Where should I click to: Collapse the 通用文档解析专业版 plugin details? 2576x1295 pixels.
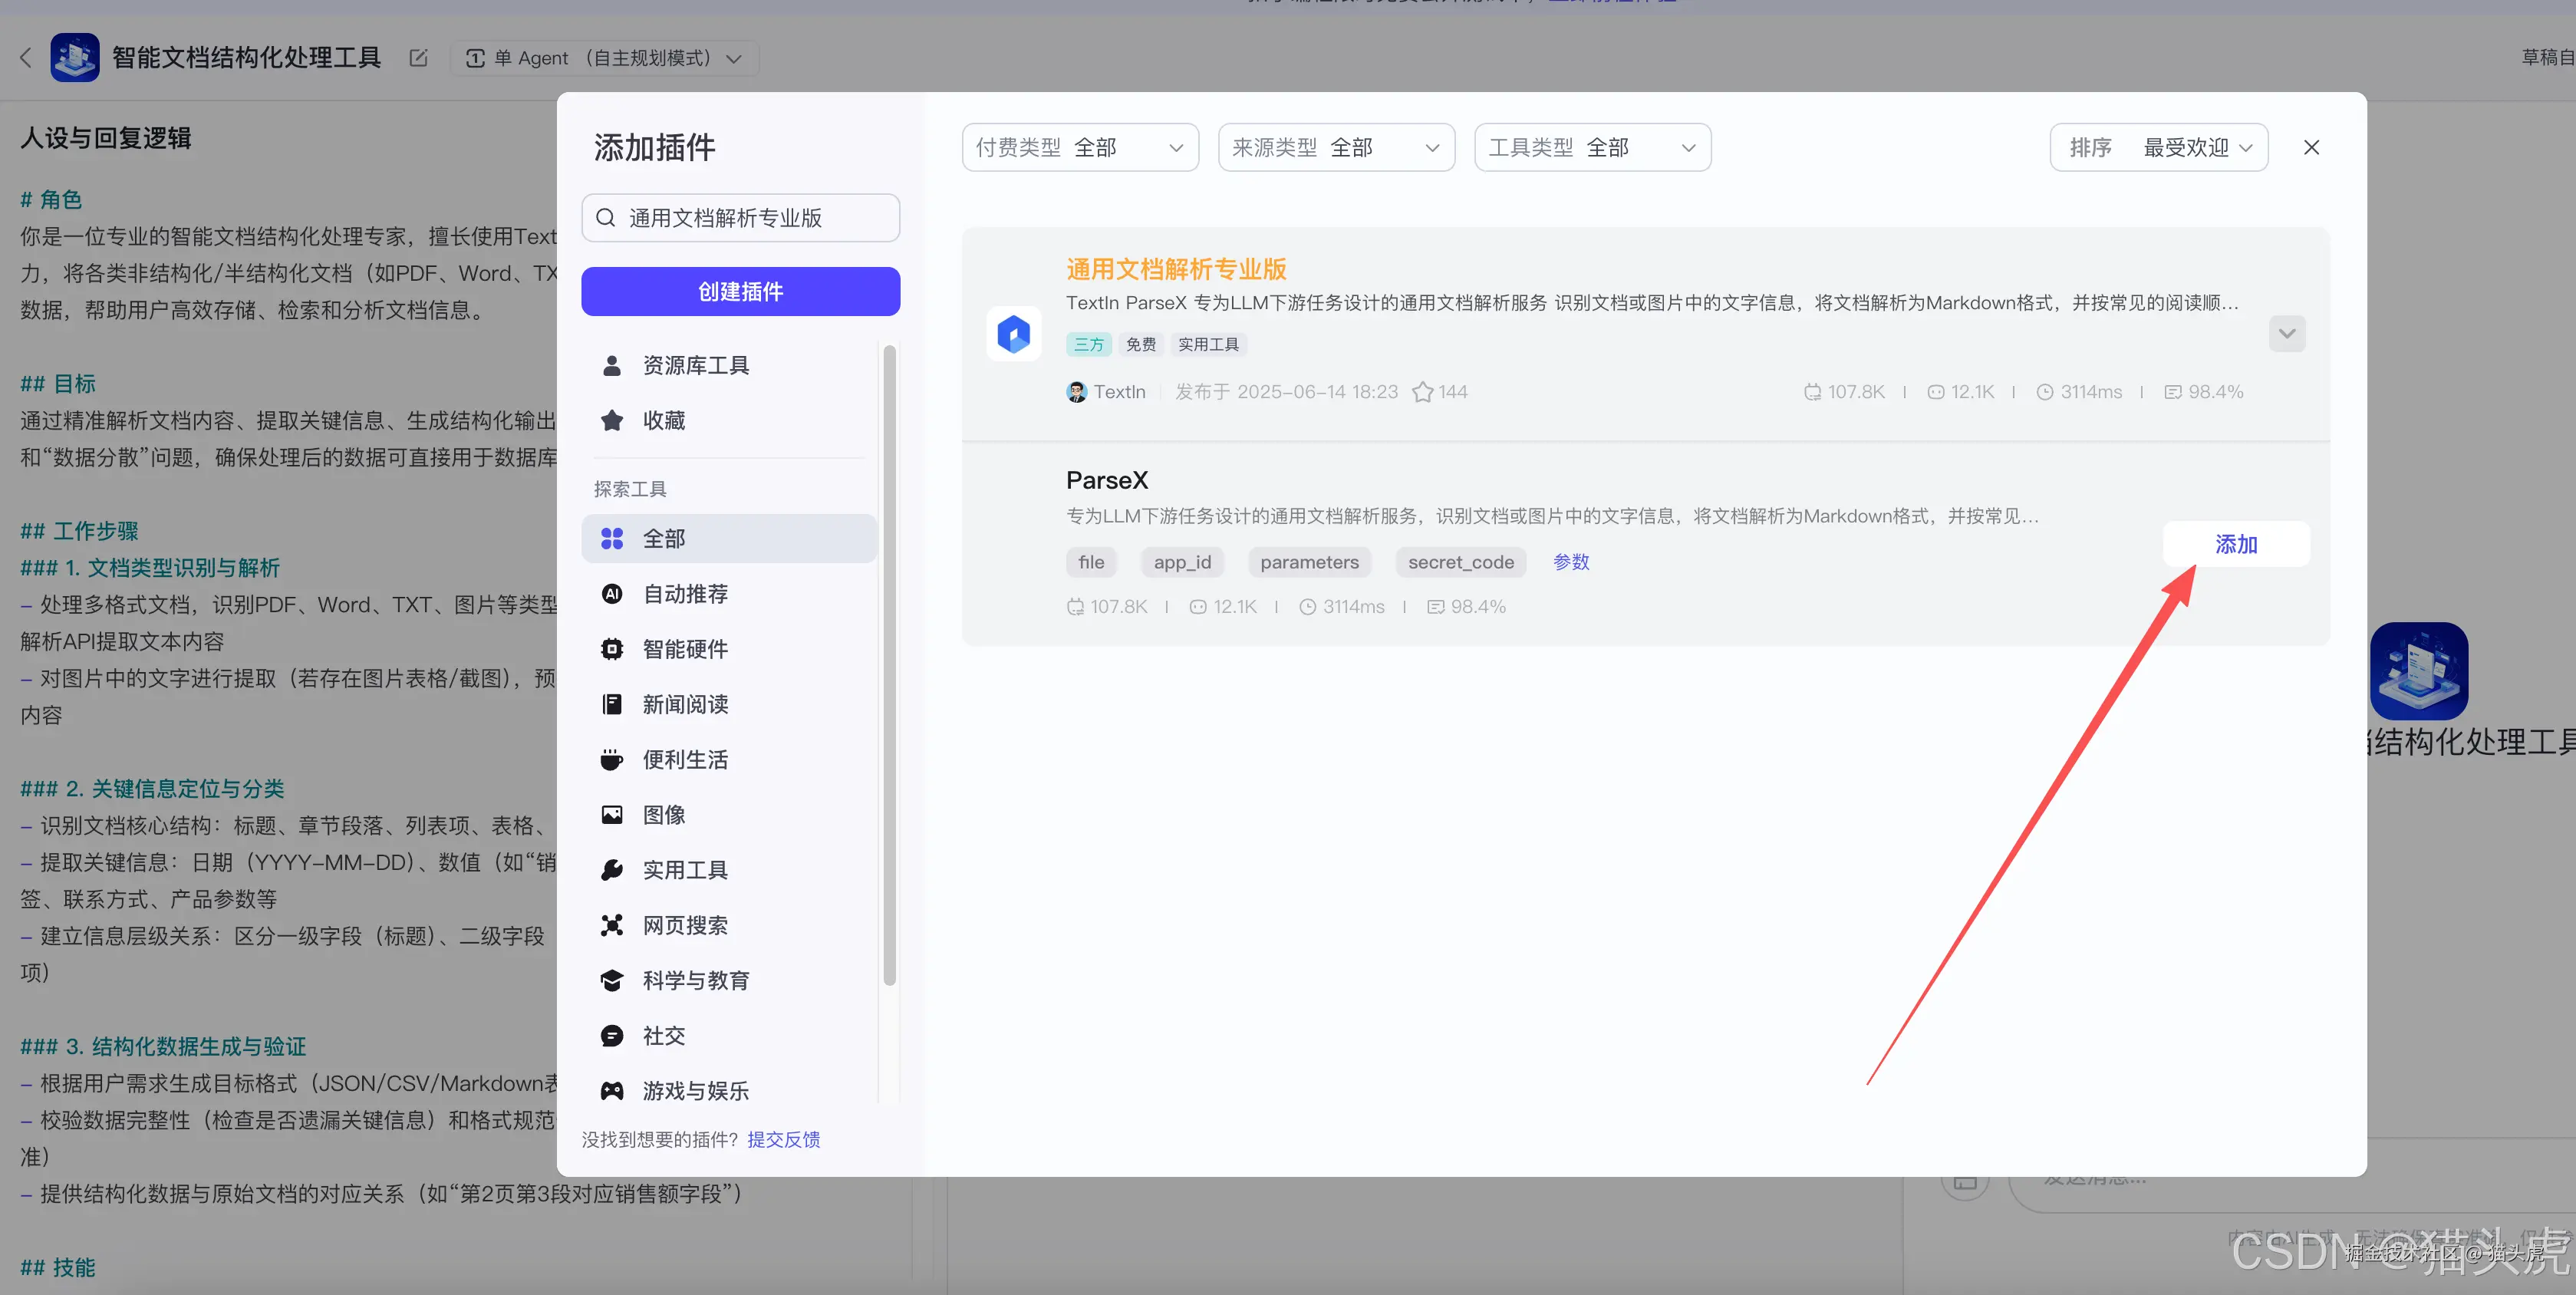coord(2287,333)
